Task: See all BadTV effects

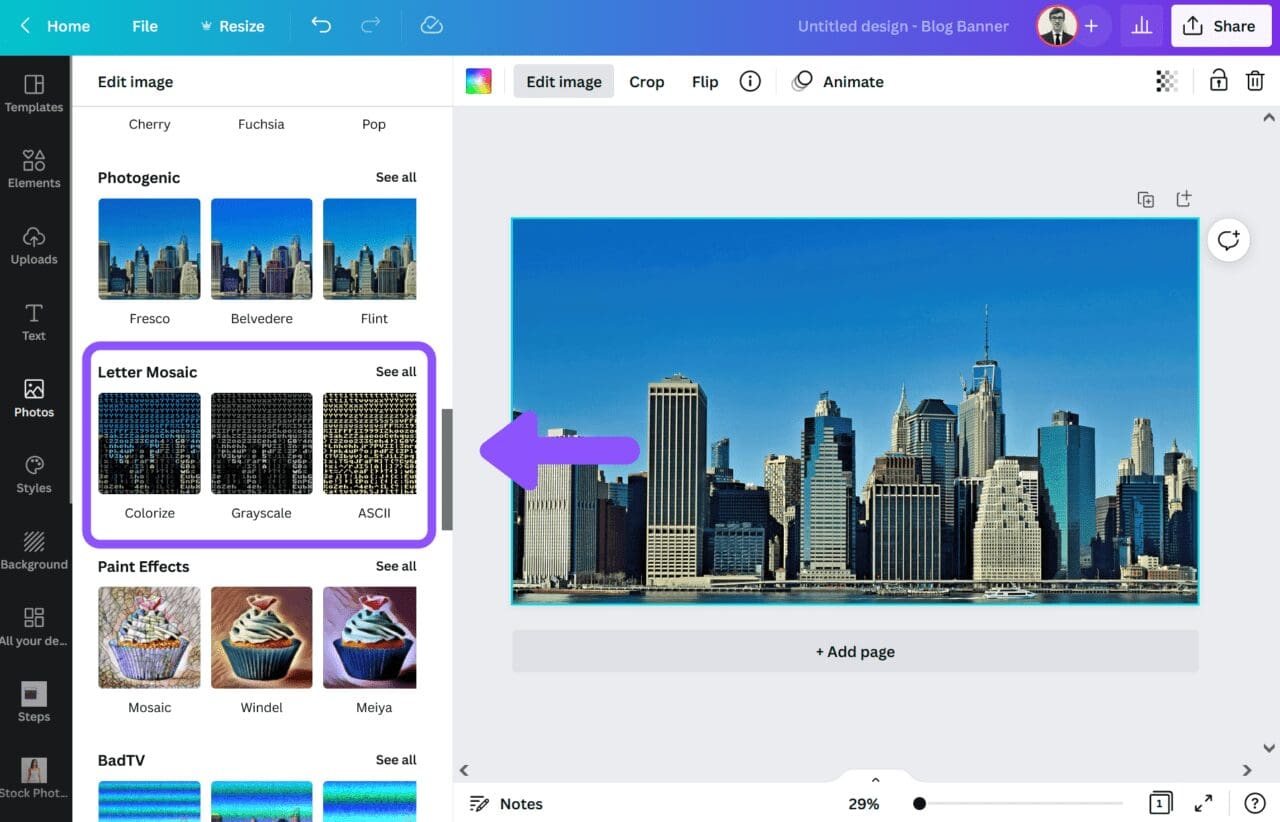Action: (x=396, y=760)
